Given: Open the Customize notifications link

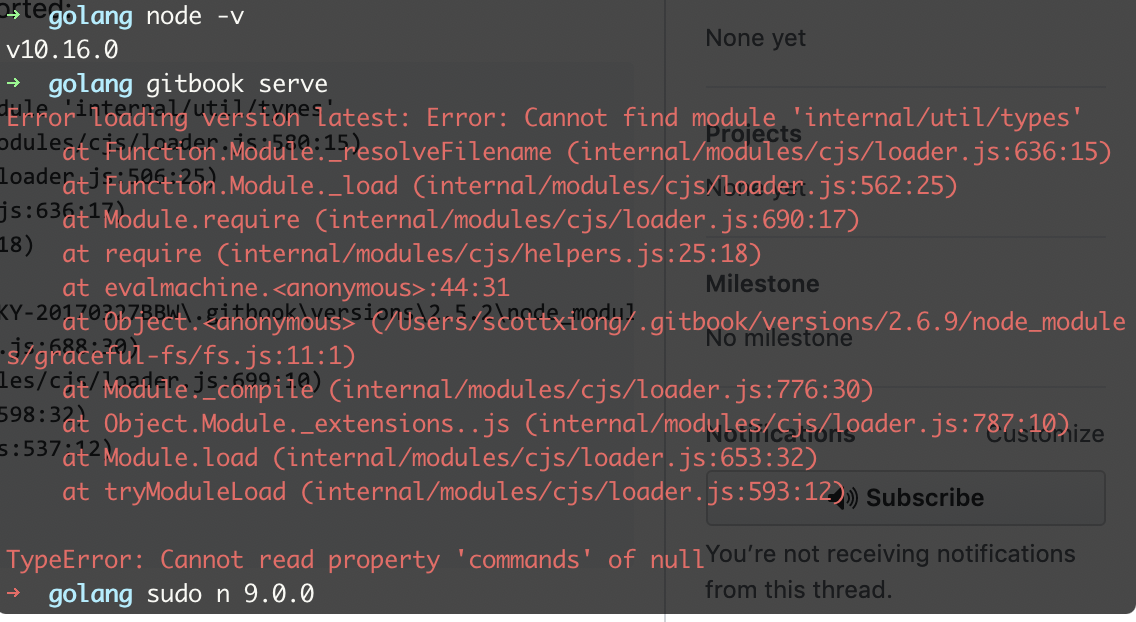Looking at the screenshot, I should (x=1045, y=434).
